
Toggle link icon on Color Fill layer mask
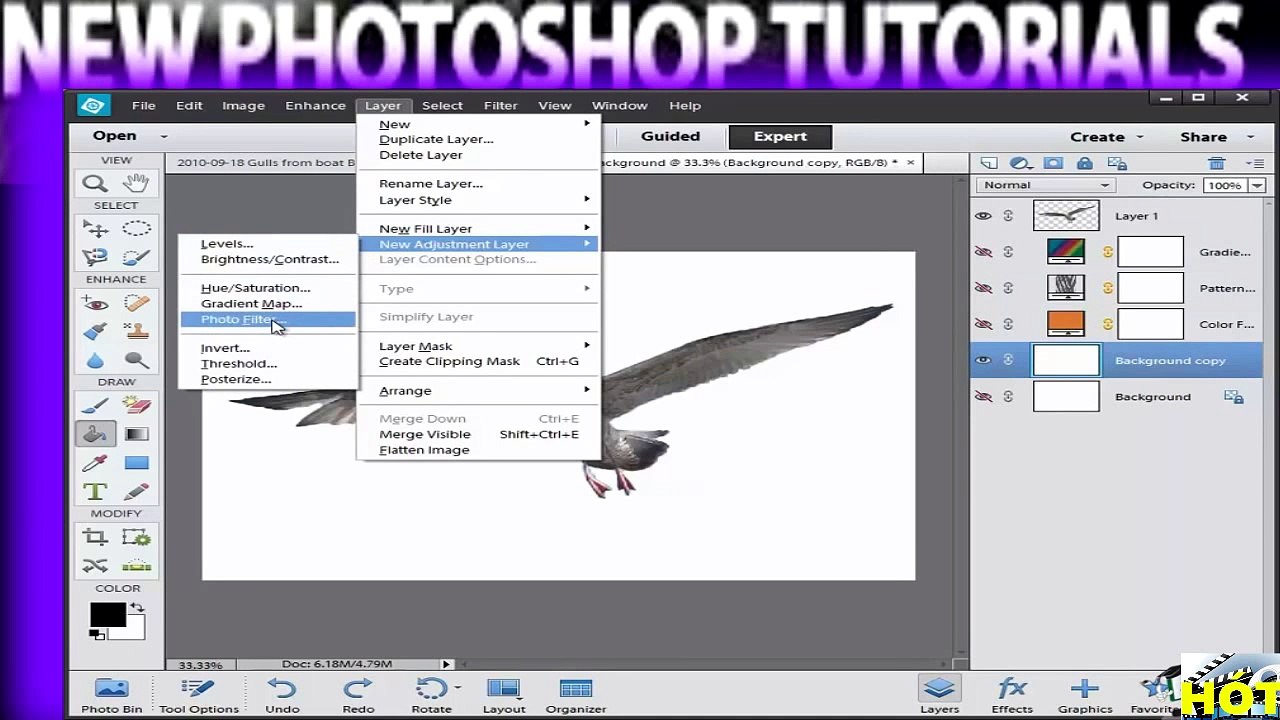(1107, 324)
